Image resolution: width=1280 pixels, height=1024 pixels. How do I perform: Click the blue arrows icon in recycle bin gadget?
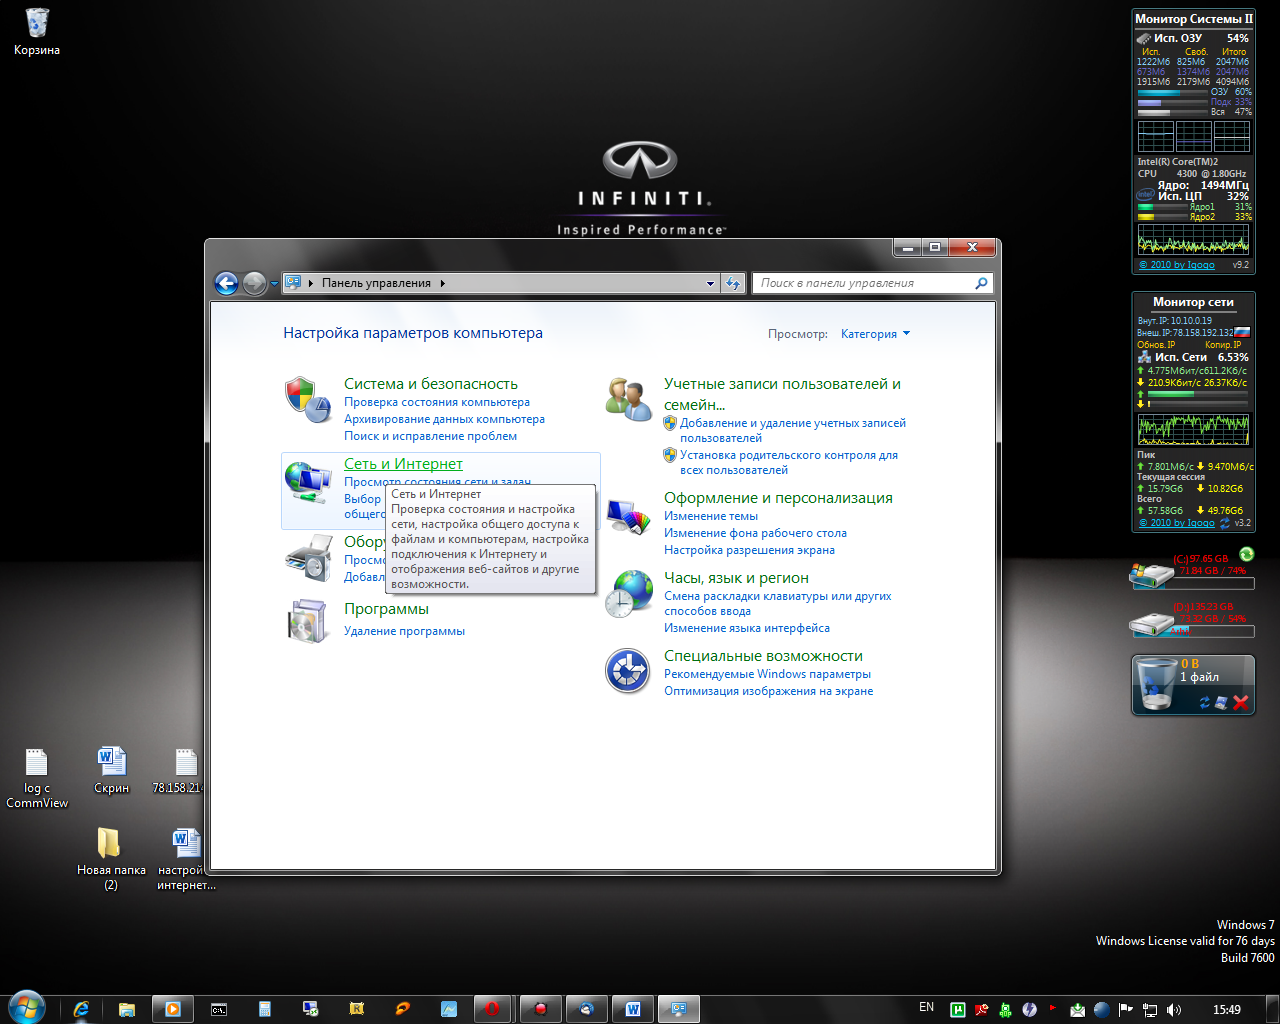pyautogui.click(x=1205, y=703)
